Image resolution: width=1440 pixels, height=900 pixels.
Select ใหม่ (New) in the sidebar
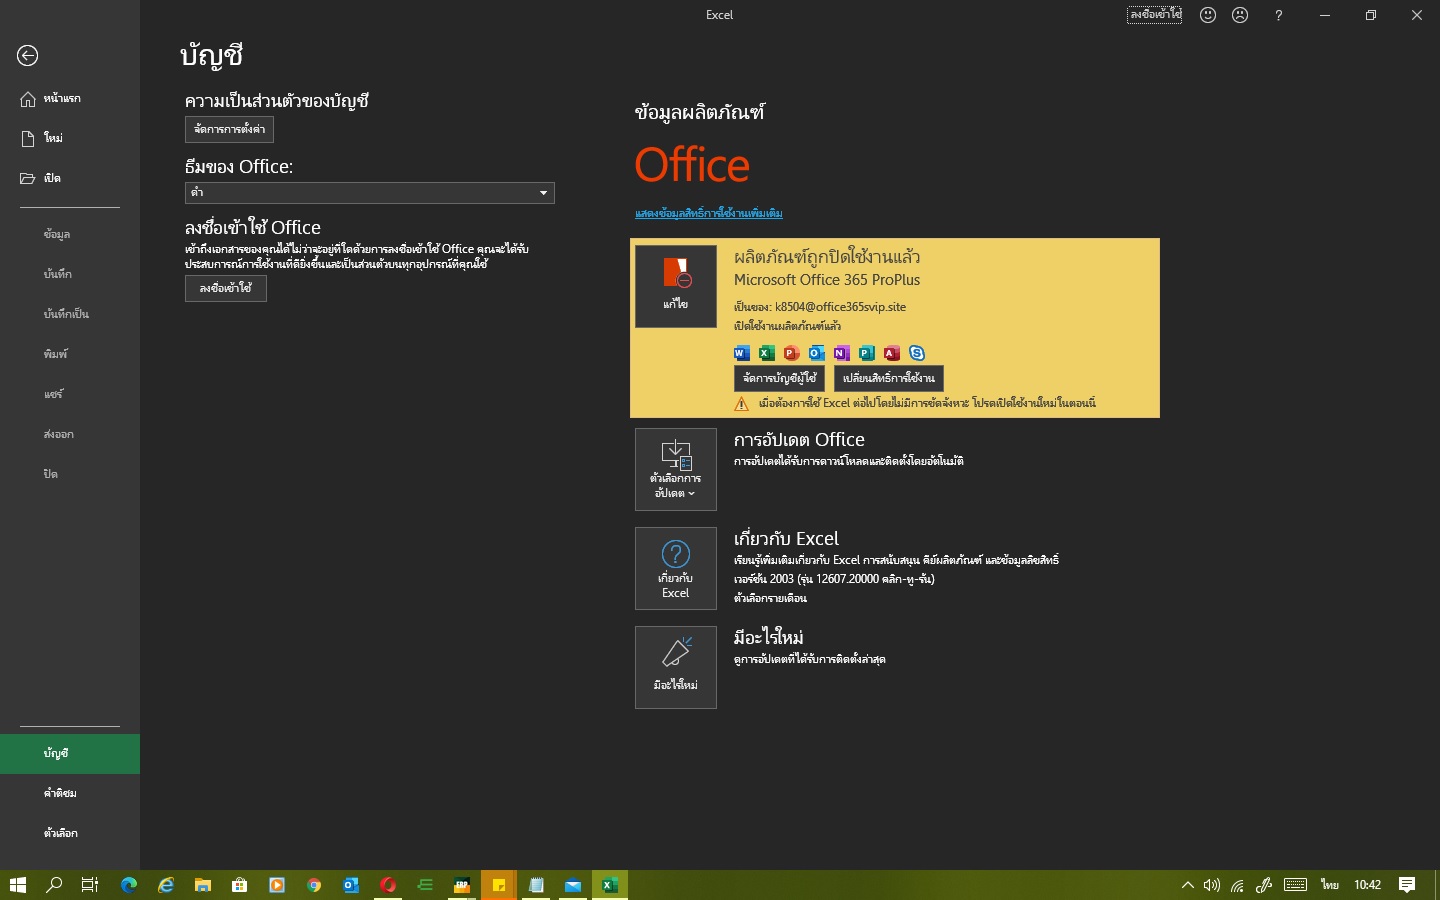pyautogui.click(x=70, y=138)
